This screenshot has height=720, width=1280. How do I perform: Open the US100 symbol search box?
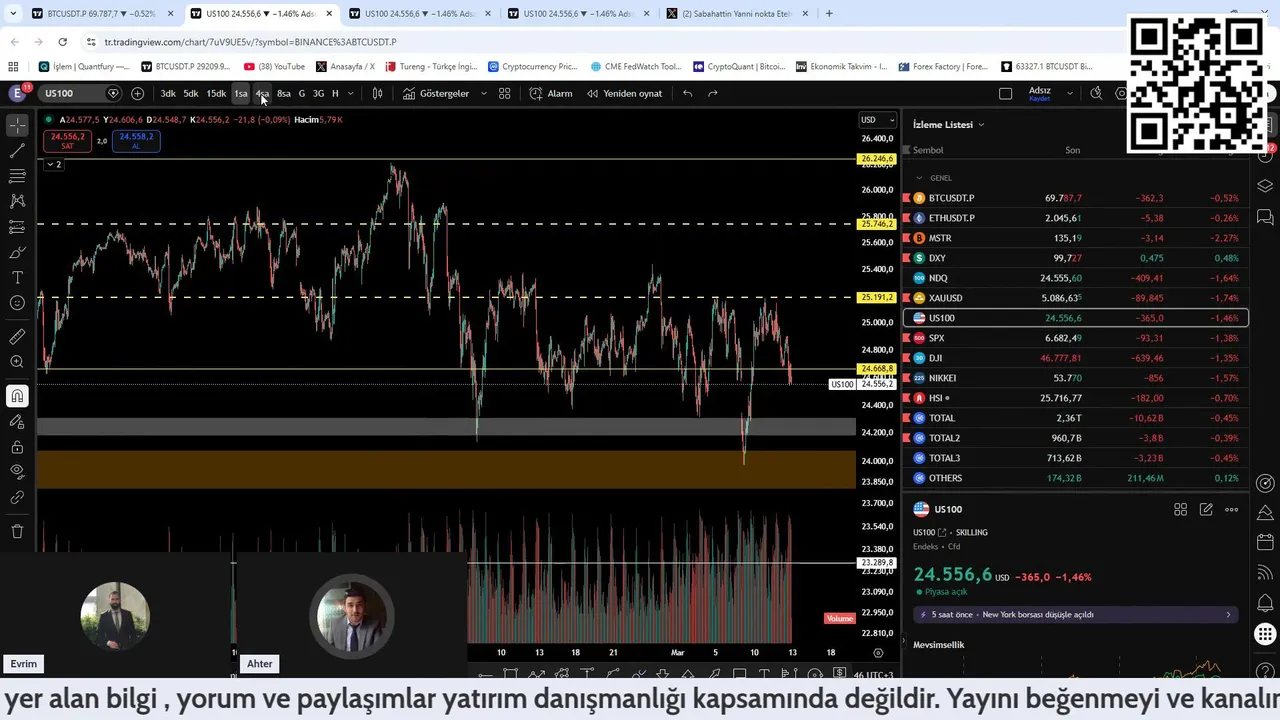81,93
